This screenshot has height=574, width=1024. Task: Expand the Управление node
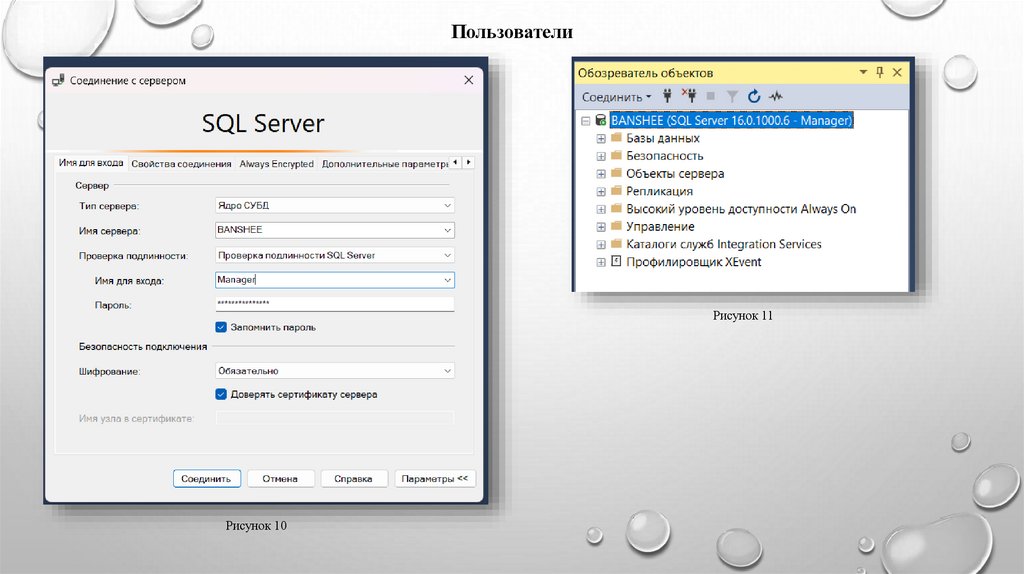(x=601, y=227)
